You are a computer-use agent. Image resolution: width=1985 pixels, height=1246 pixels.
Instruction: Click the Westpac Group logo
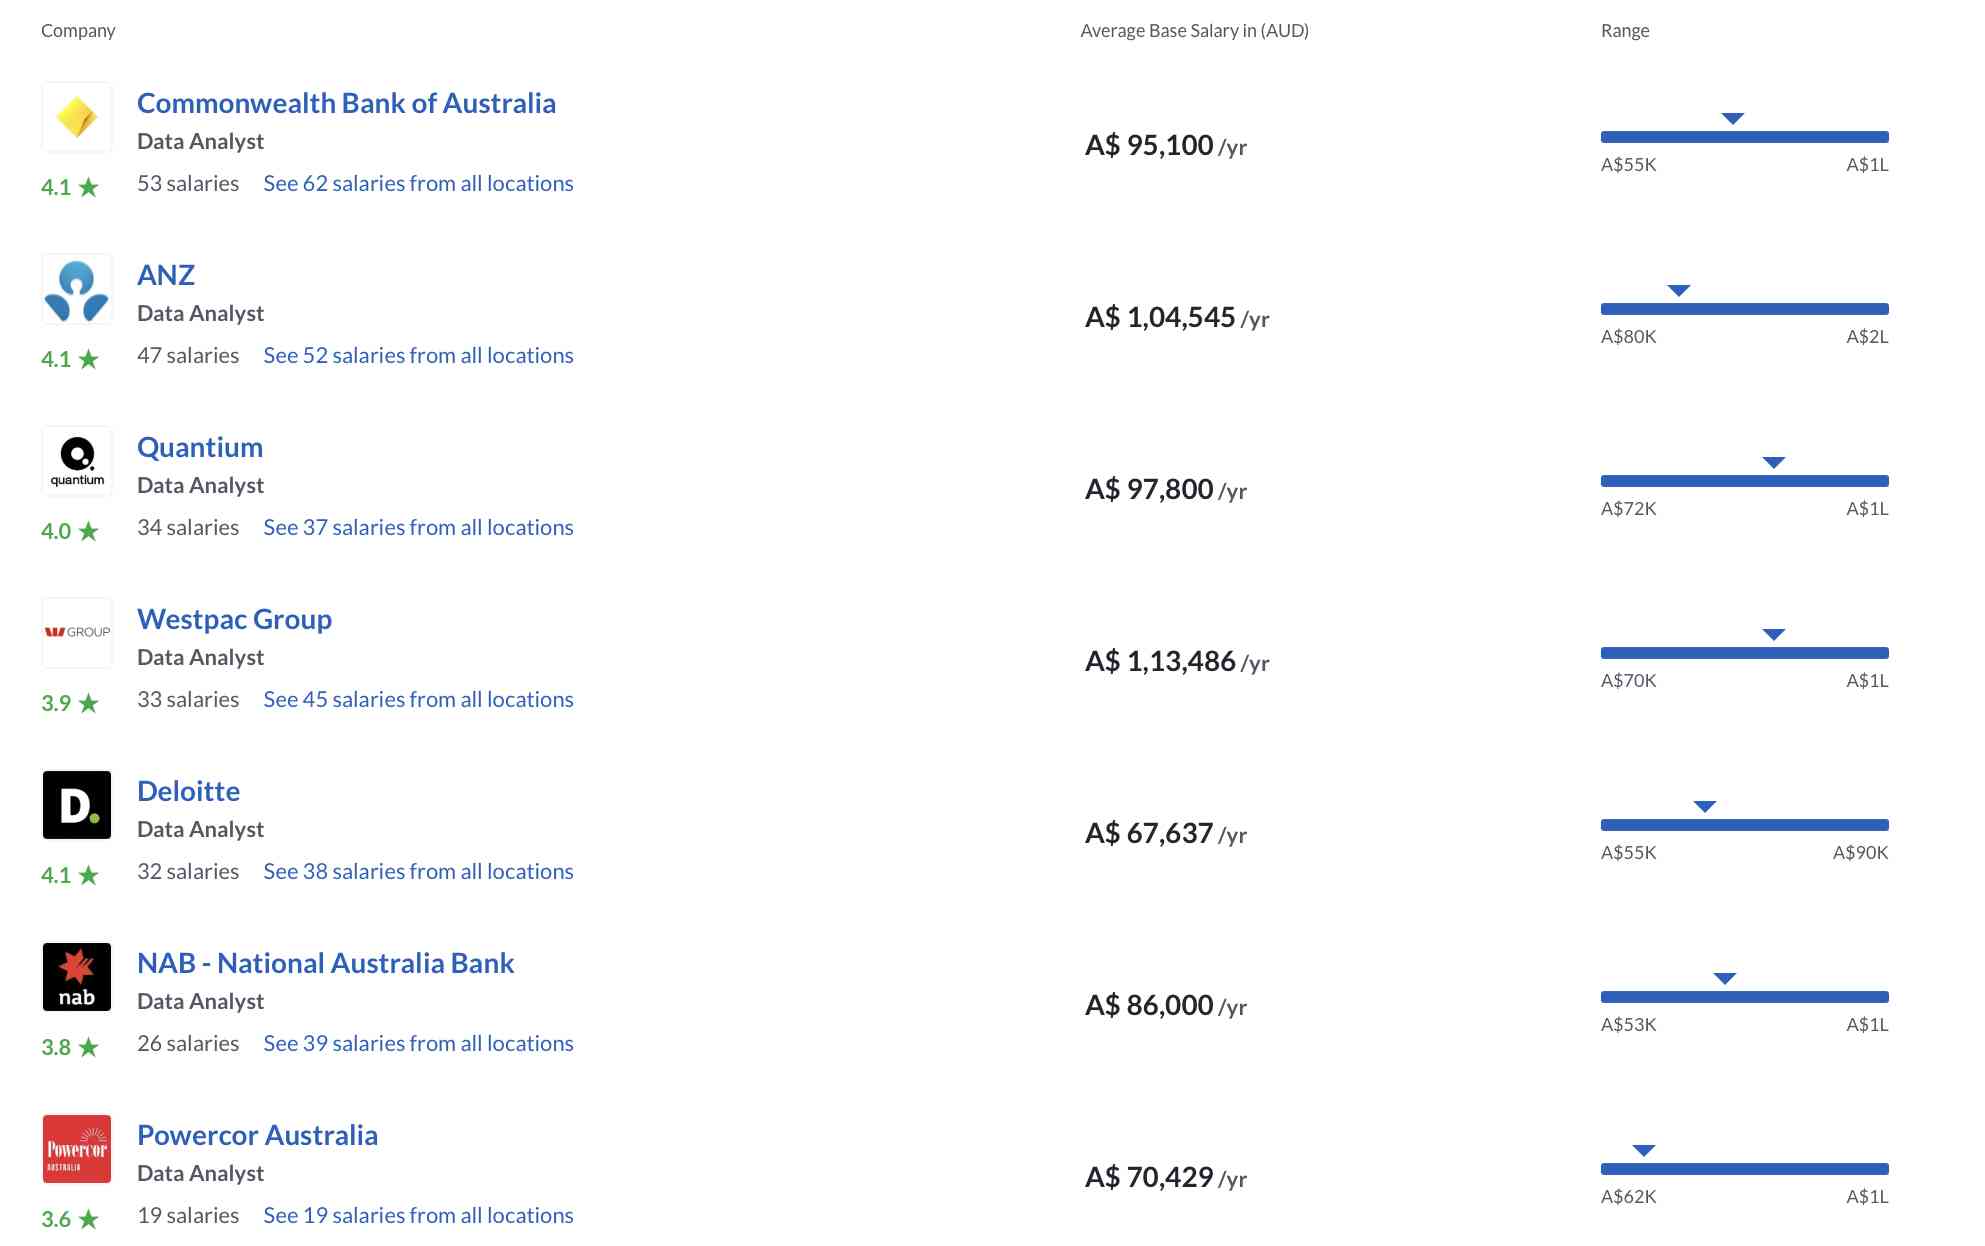(76, 632)
